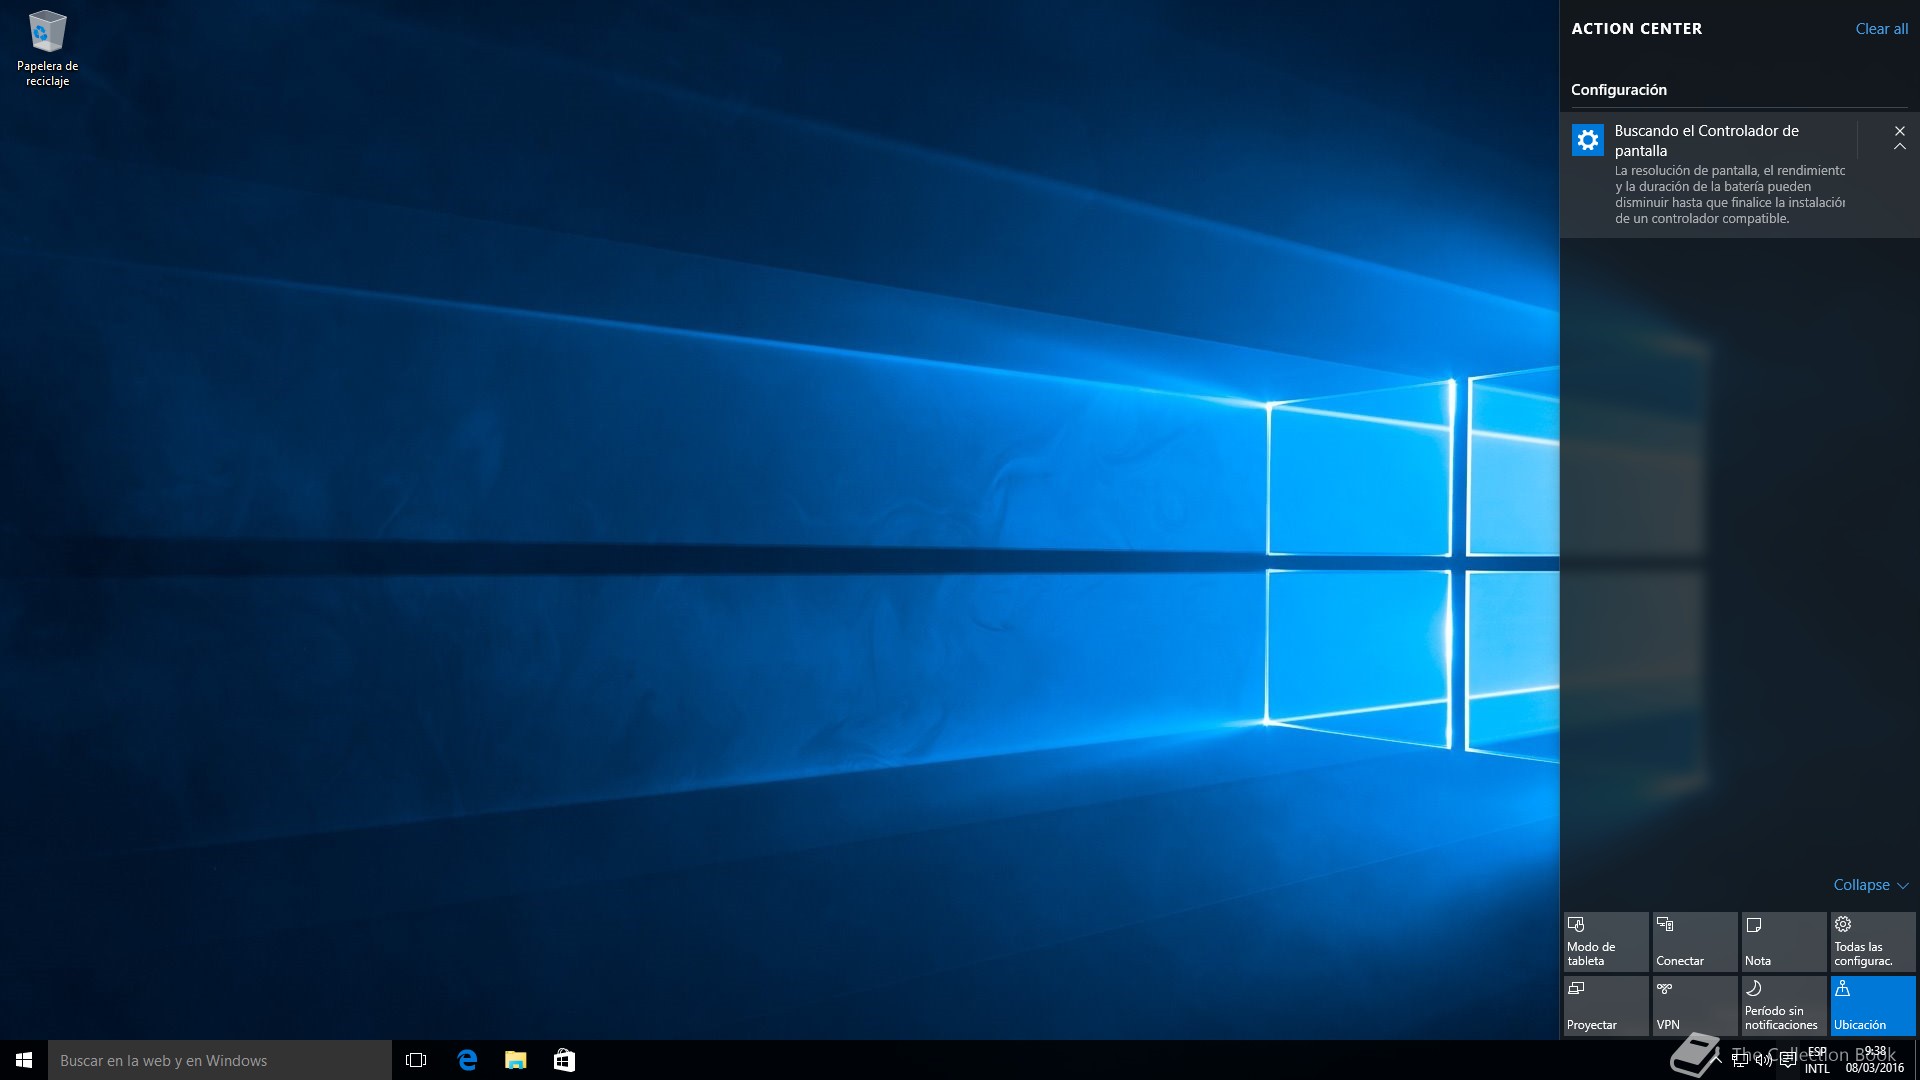The height and width of the screenshot is (1080, 1920).
Task: Collapse the quick actions panel
Action: pyautogui.click(x=1870, y=885)
